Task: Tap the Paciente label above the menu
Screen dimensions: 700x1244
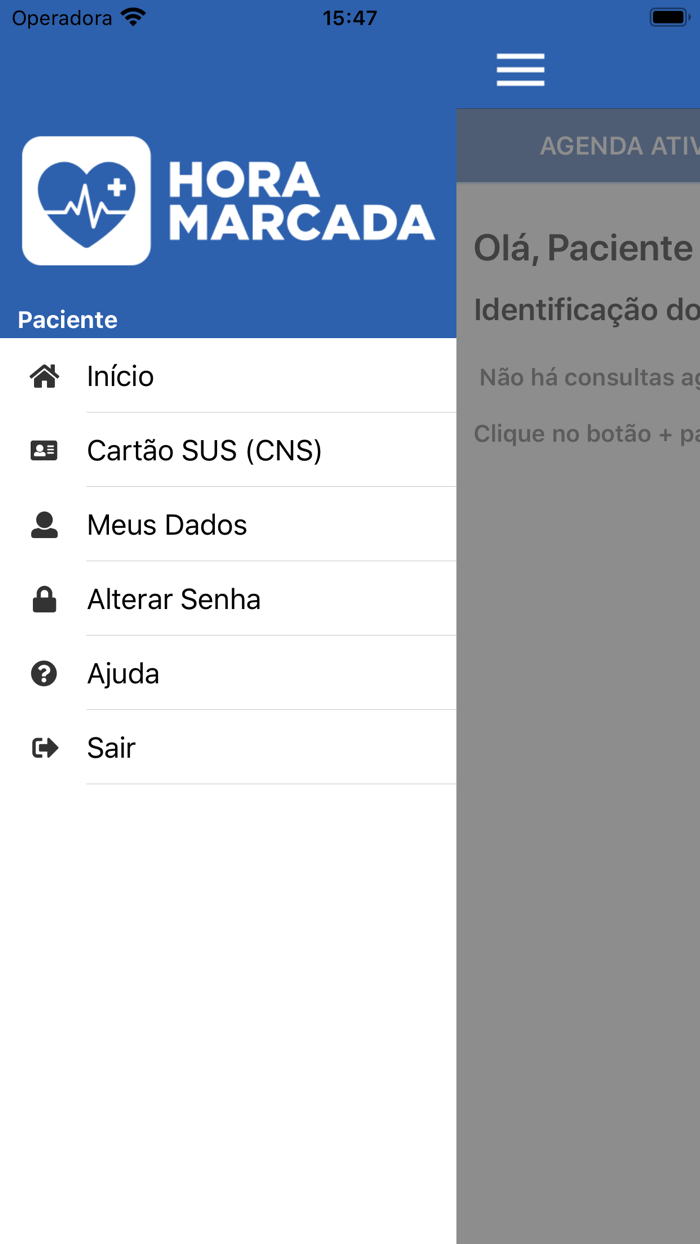Action: [x=66, y=319]
